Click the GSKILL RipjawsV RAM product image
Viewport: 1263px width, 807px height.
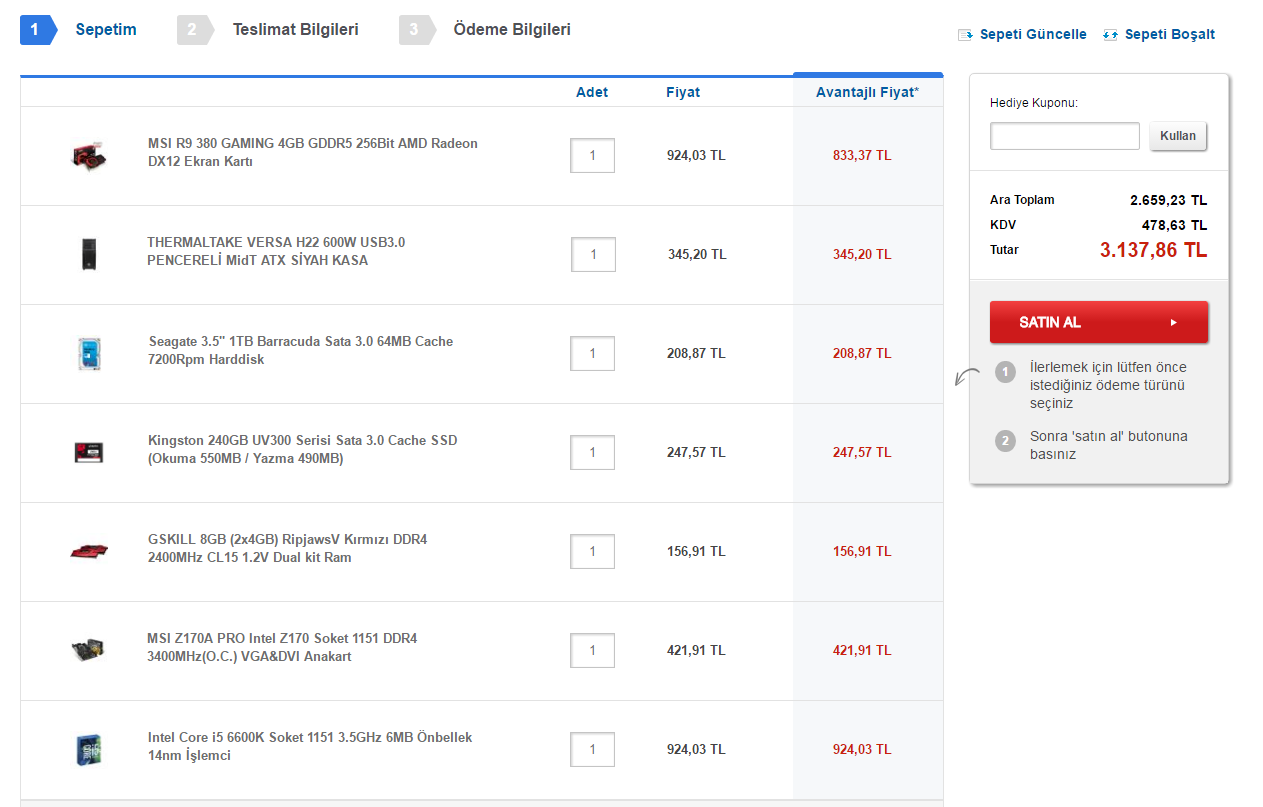click(x=90, y=551)
